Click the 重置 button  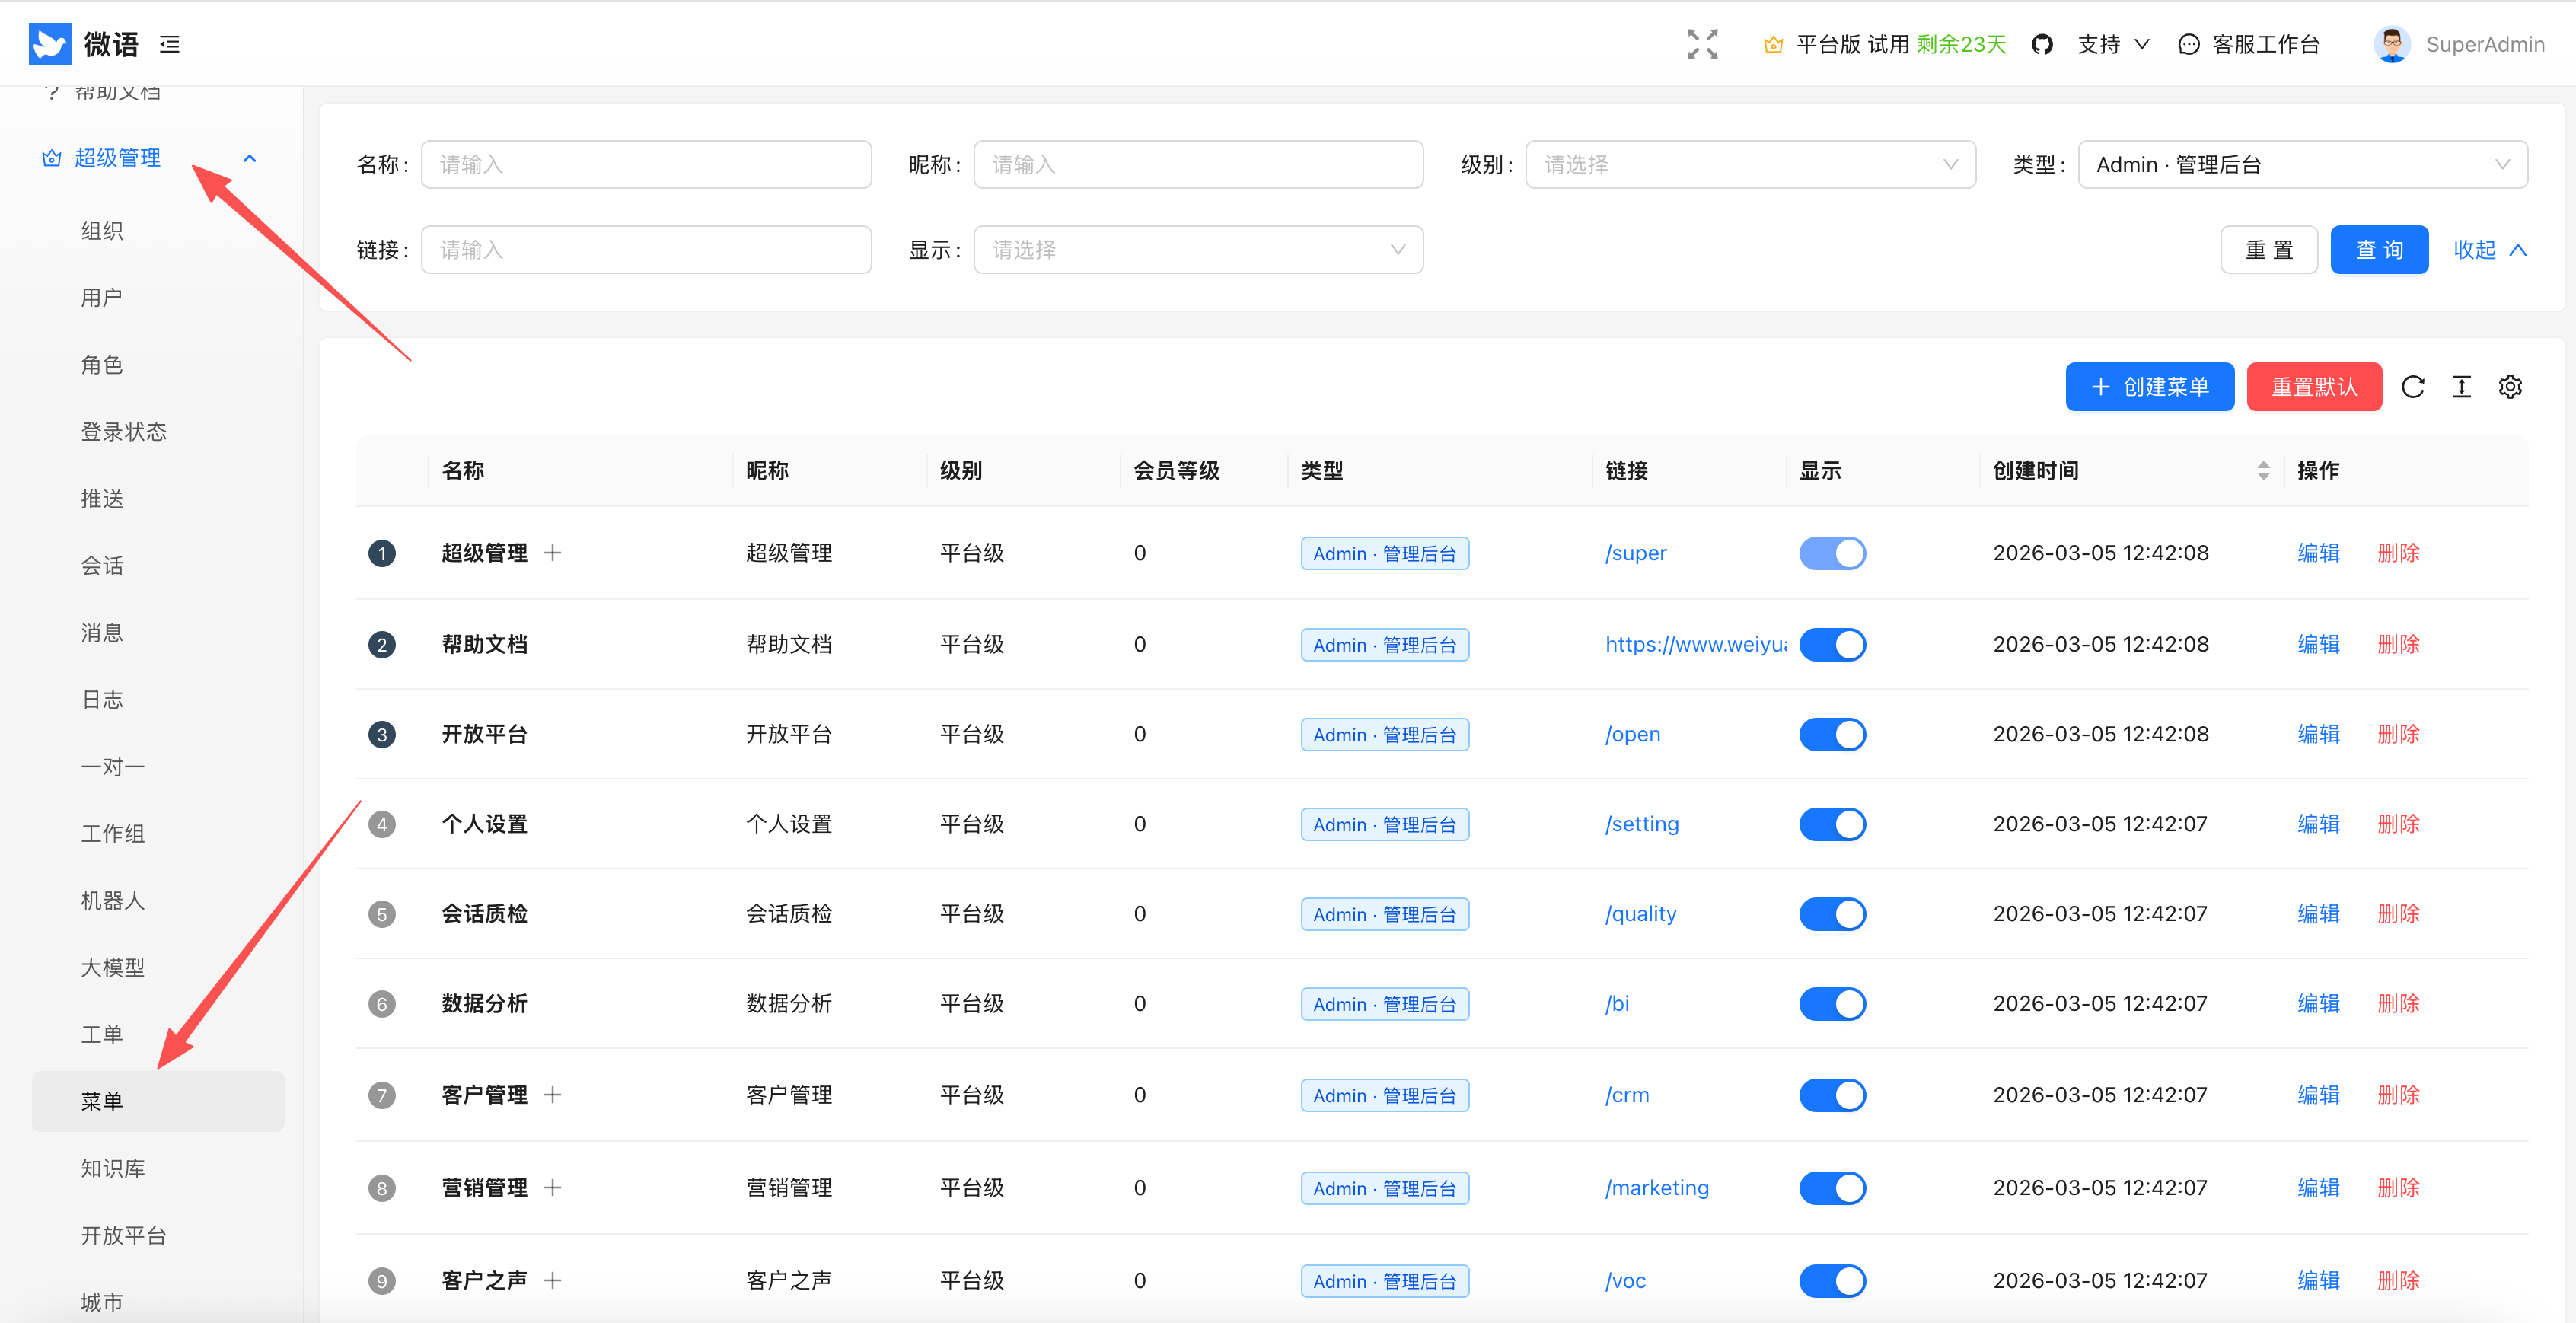[2269, 250]
